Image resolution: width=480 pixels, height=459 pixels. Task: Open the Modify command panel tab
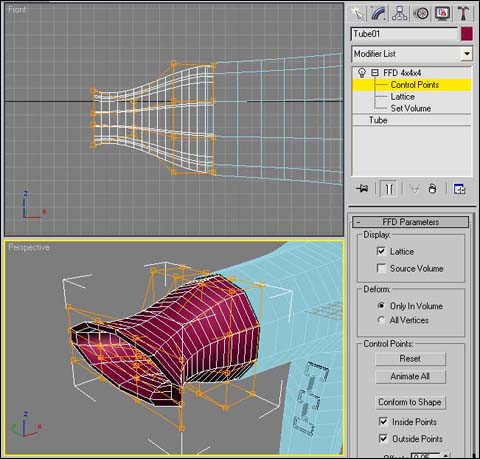click(x=378, y=14)
